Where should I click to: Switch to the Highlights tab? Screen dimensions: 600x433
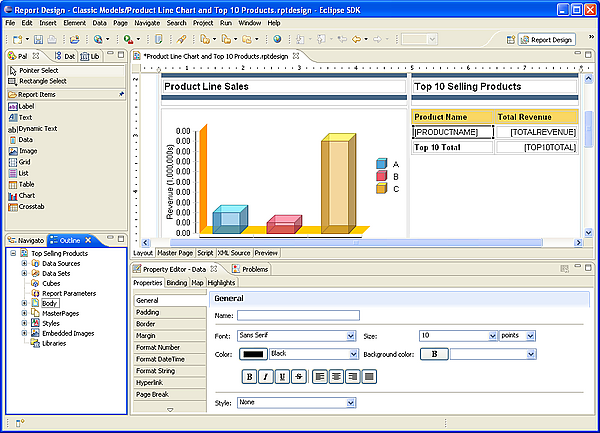(x=221, y=283)
